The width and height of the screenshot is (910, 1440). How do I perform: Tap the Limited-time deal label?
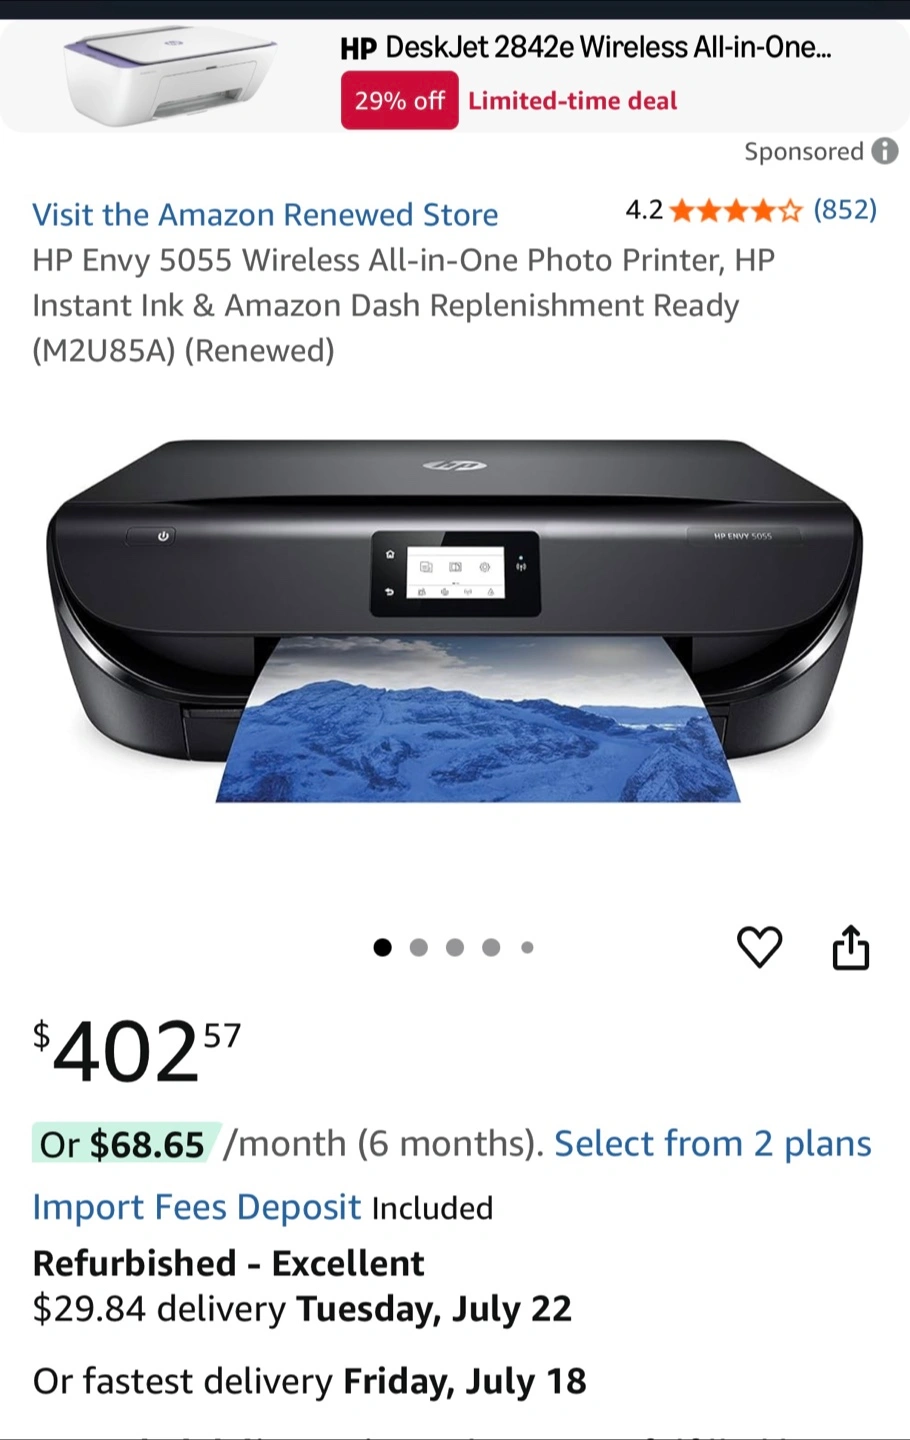pyautogui.click(x=573, y=101)
